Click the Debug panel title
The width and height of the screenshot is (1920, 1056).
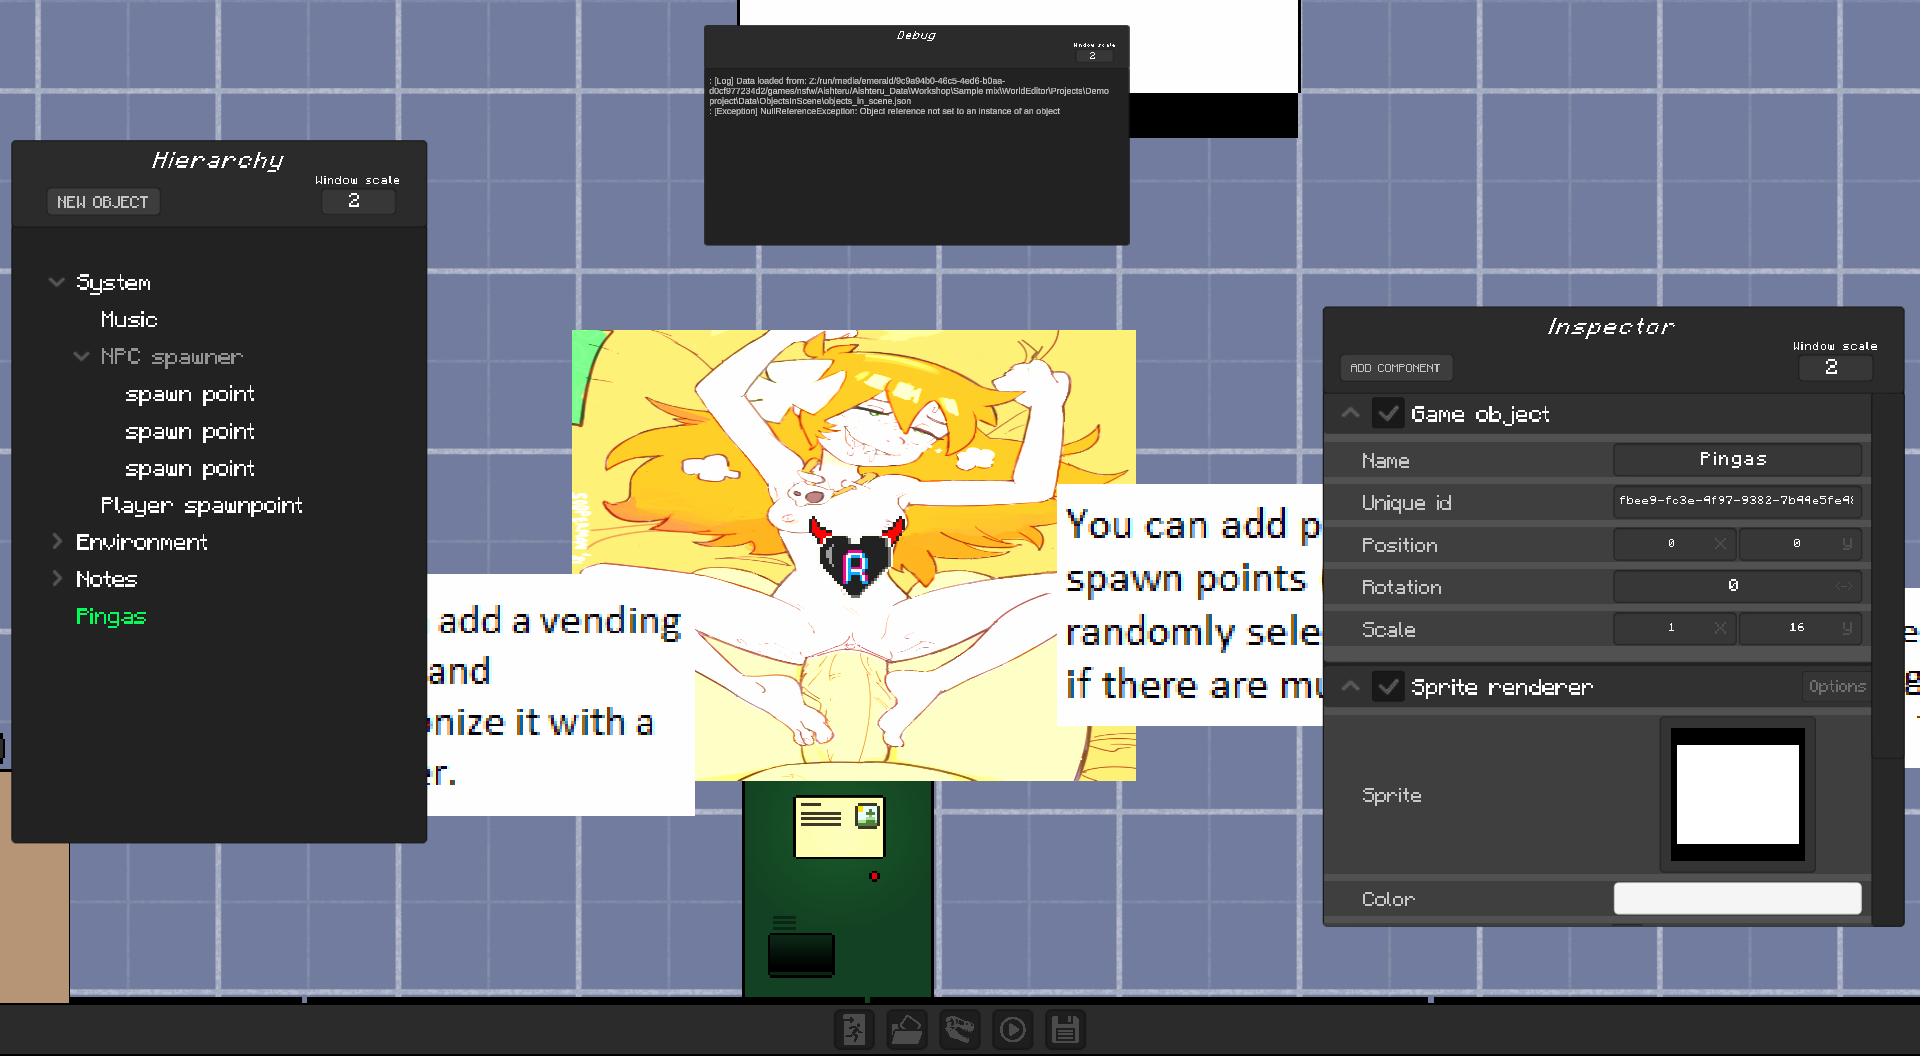coord(916,35)
